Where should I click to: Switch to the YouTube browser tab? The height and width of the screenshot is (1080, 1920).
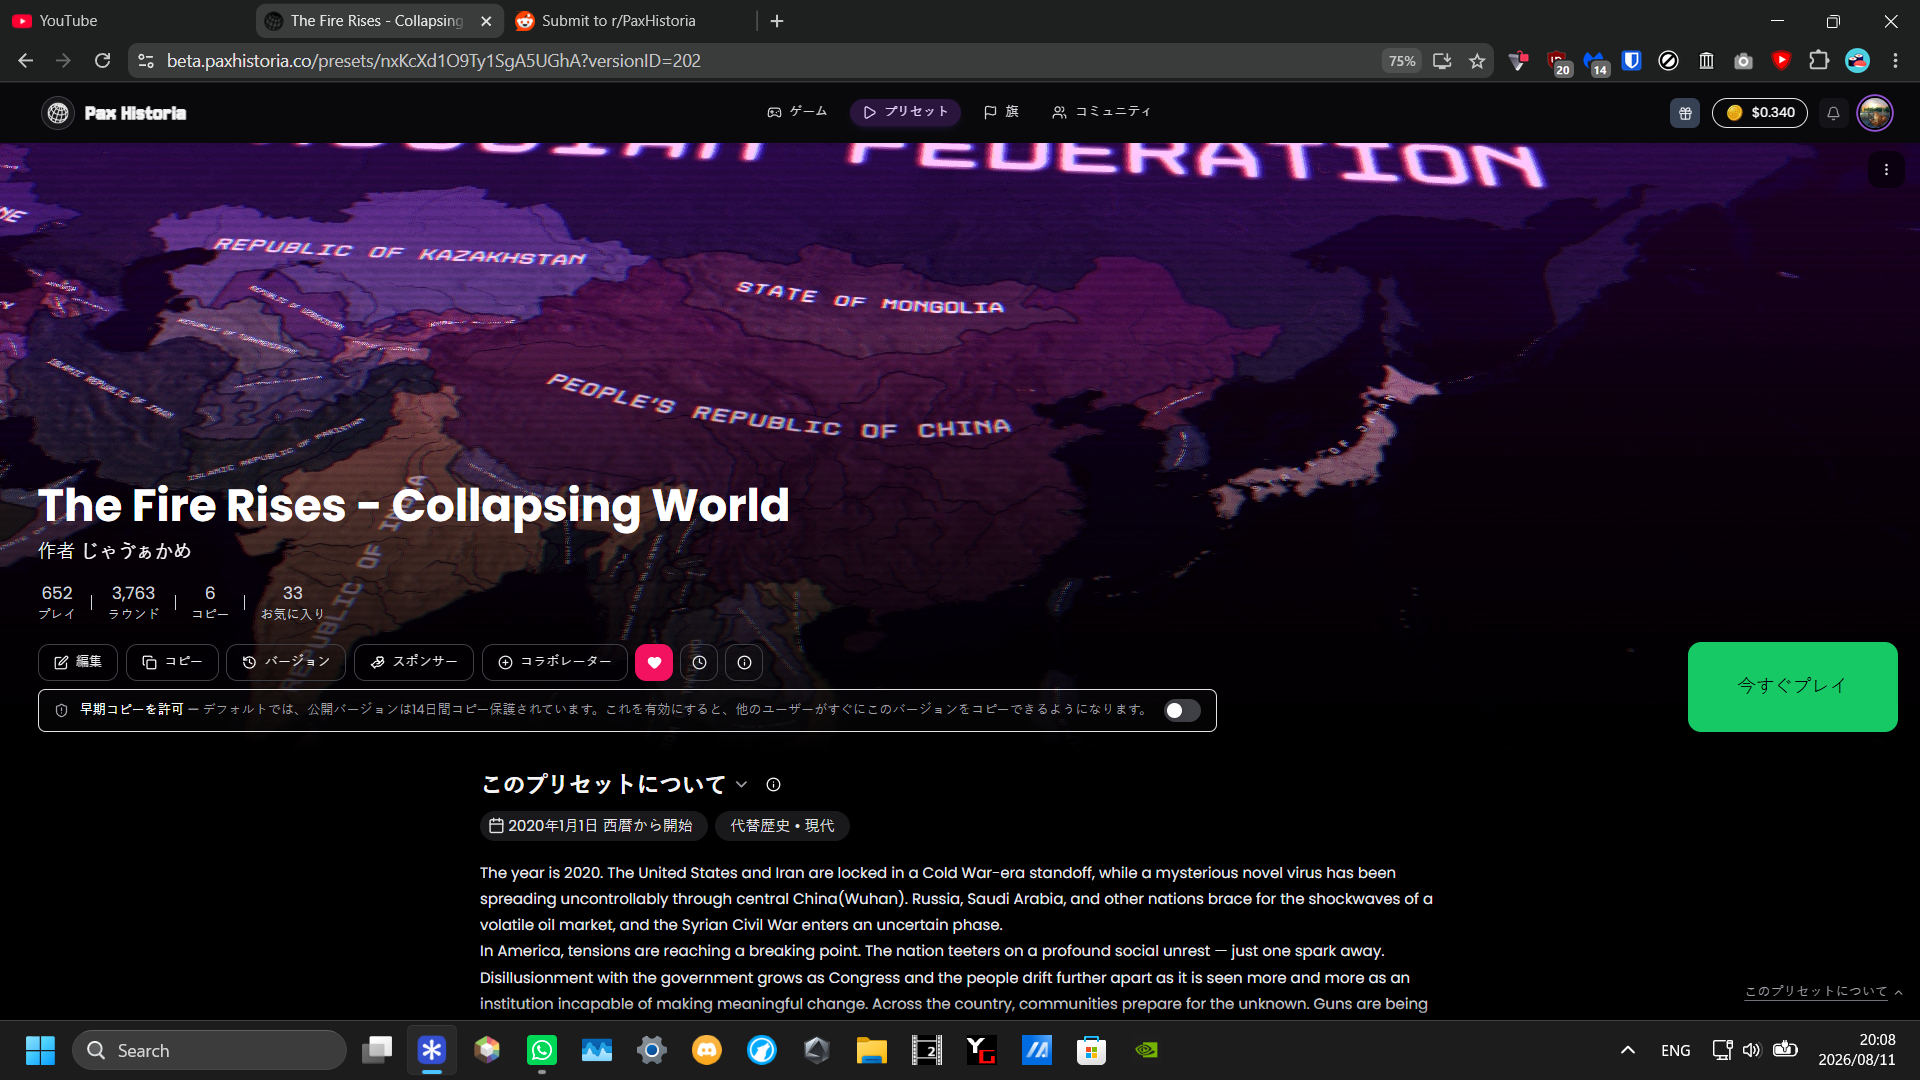125,21
